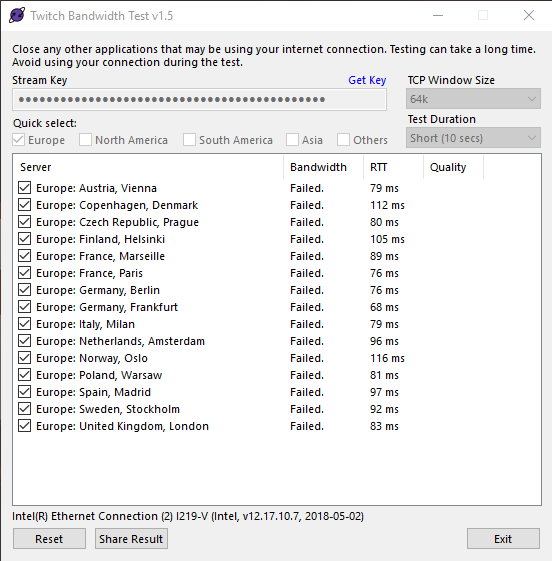
Task: Click the Share Result button
Action: pos(131,538)
